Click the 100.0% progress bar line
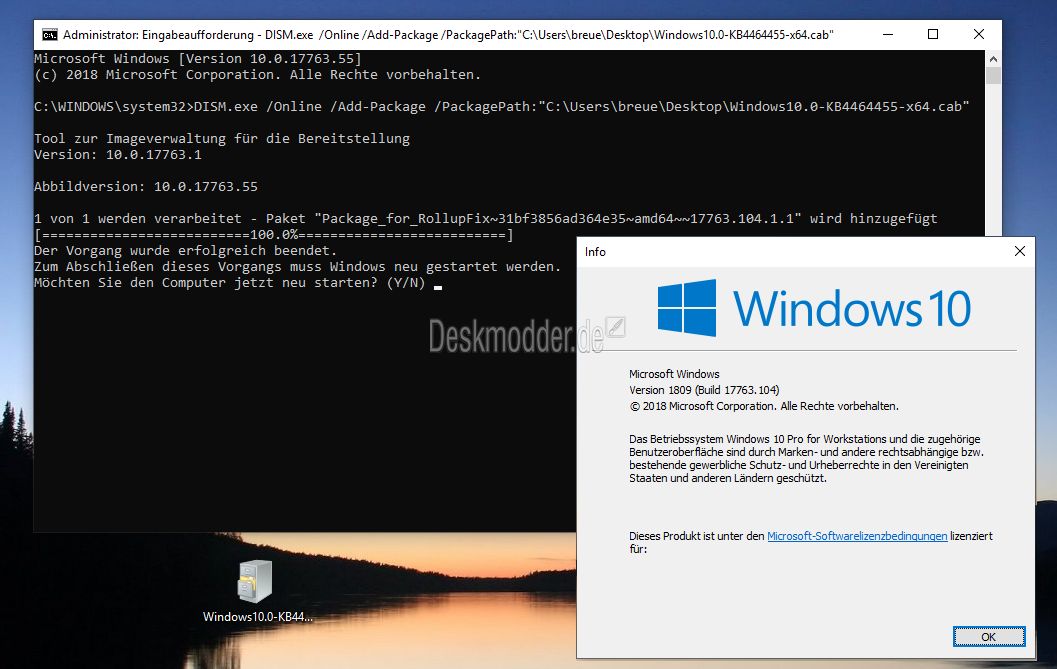Screen dimensions: 1057x669 pyautogui.click(x=274, y=235)
